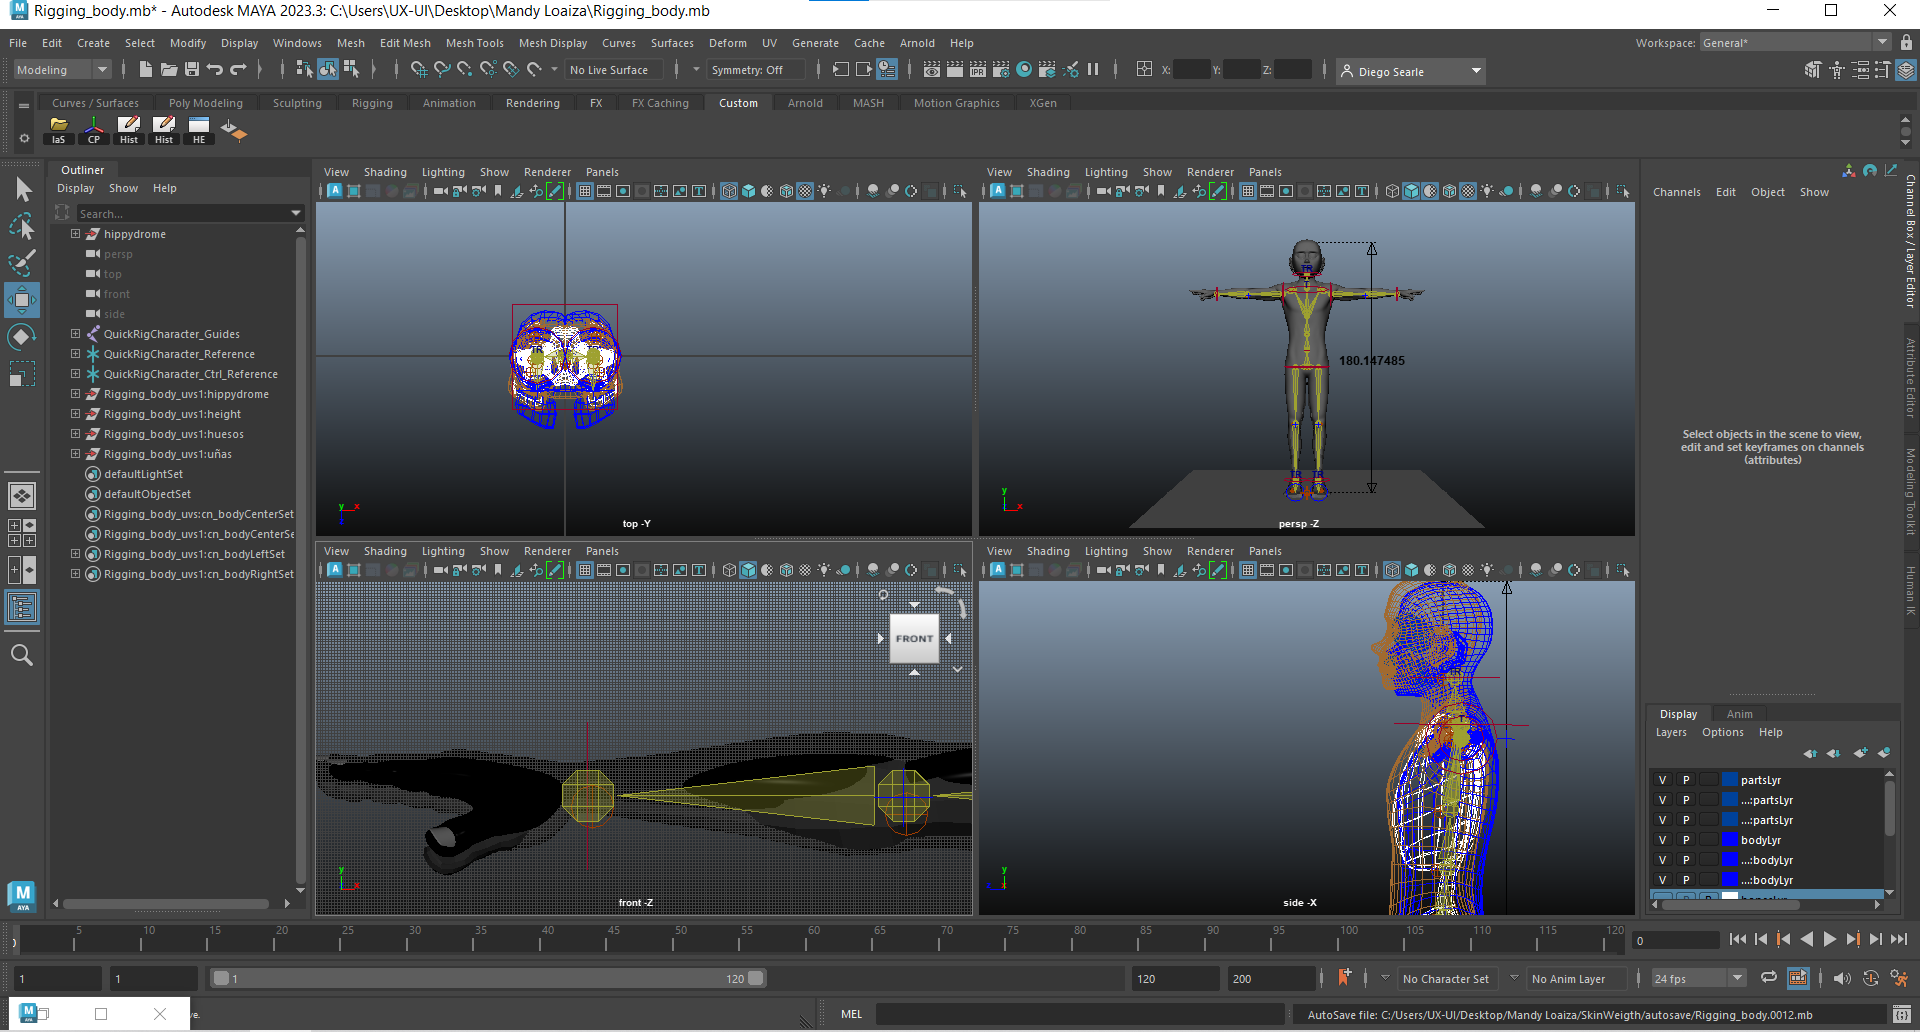Open the Script Editor icon
The image size is (1920, 1032).
(1902, 1014)
